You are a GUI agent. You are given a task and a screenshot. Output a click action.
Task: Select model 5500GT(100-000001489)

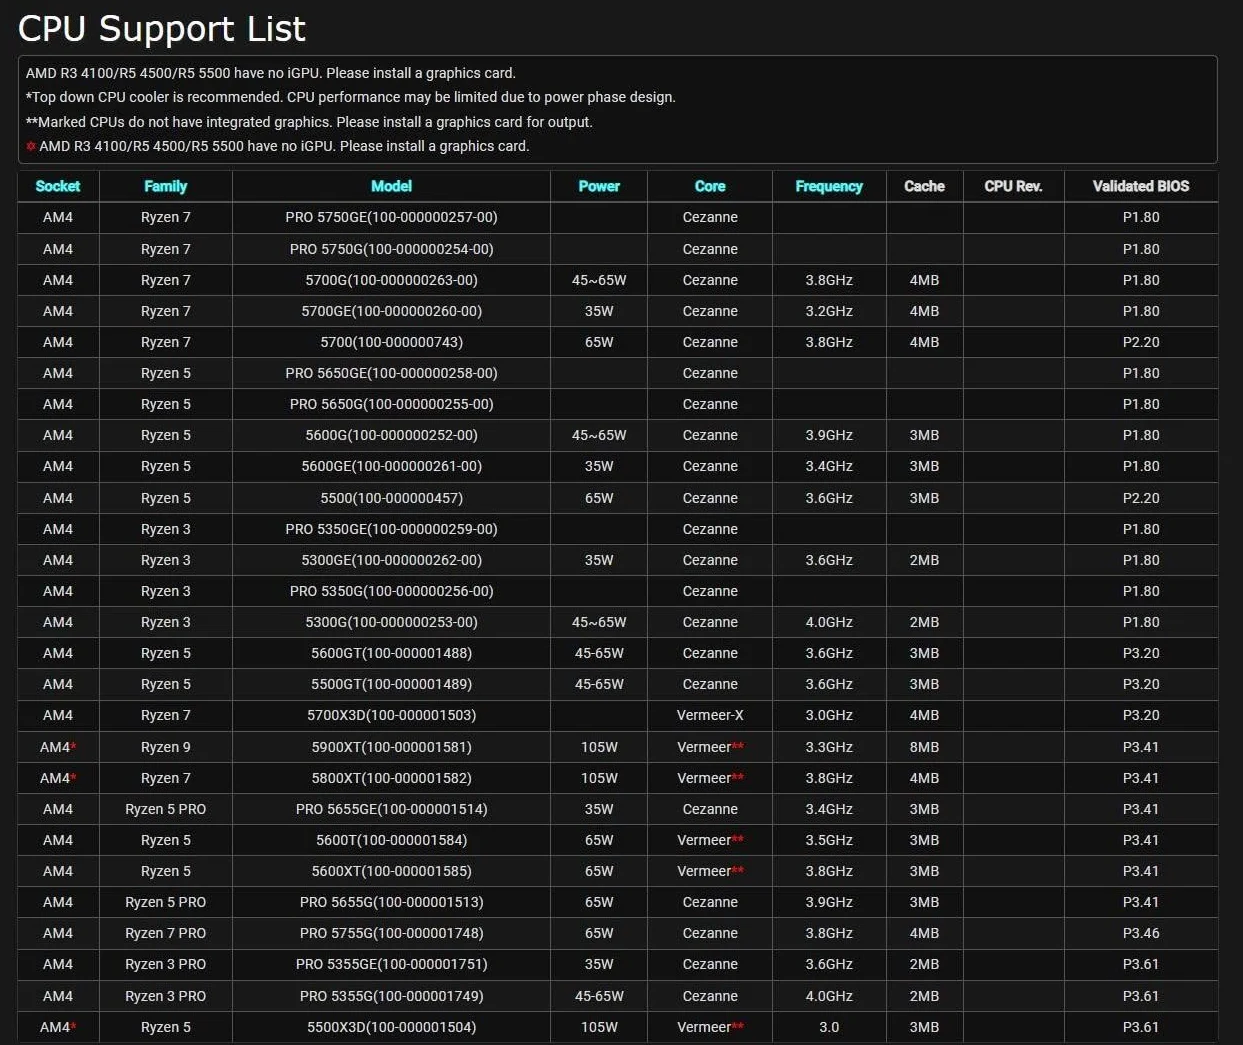tap(391, 684)
